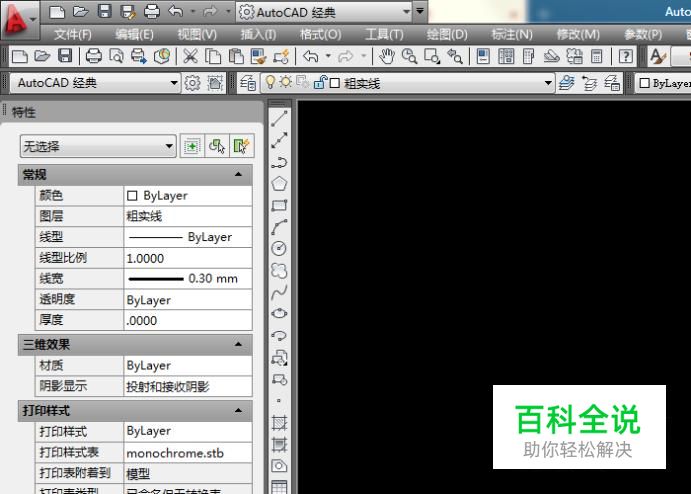Click the Workspace Settings gear icon
Image resolution: width=691 pixels, height=494 pixels.
192,83
